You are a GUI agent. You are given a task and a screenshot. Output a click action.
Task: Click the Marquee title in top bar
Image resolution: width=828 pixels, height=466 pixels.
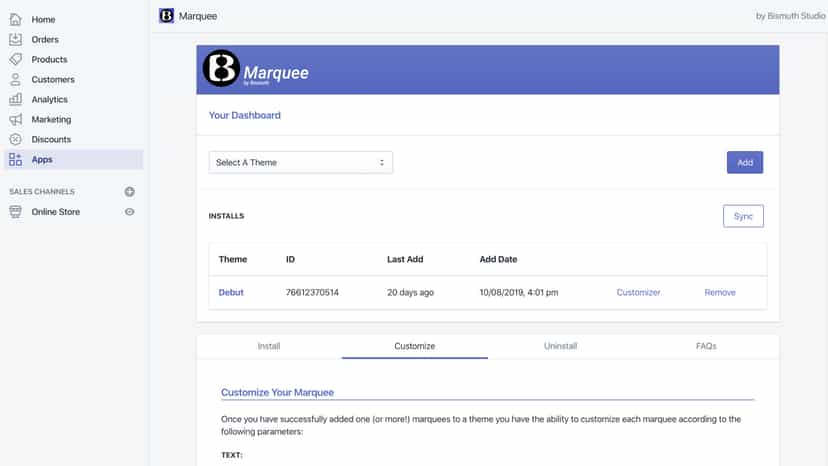pyautogui.click(x=198, y=16)
